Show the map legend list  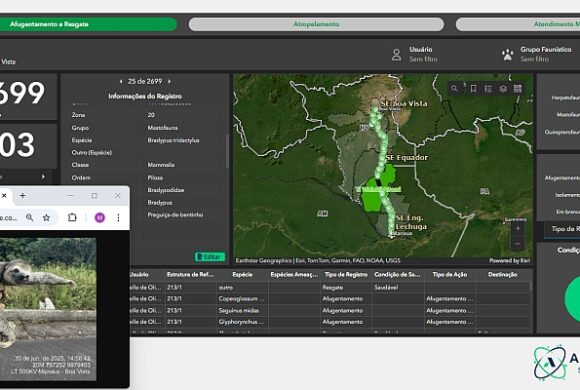[488, 89]
